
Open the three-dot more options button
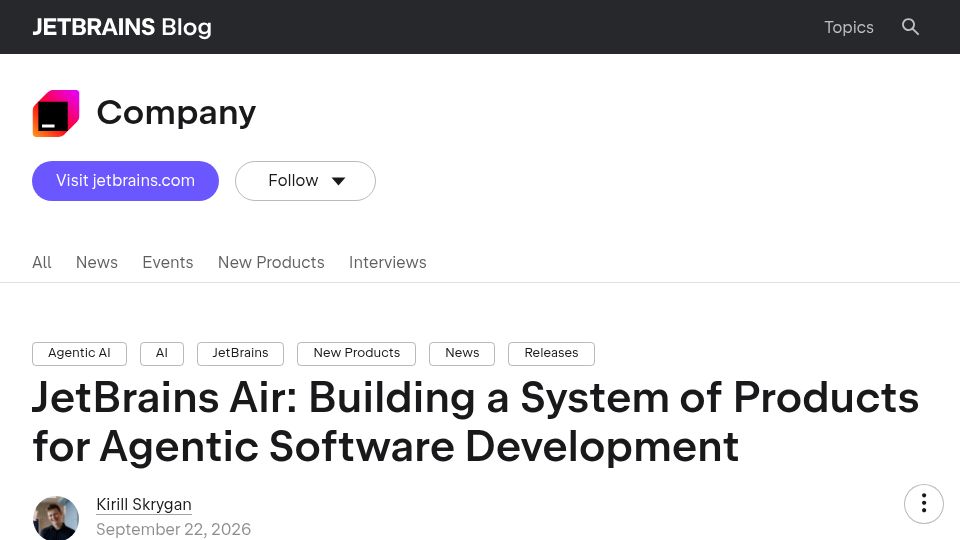click(x=923, y=504)
